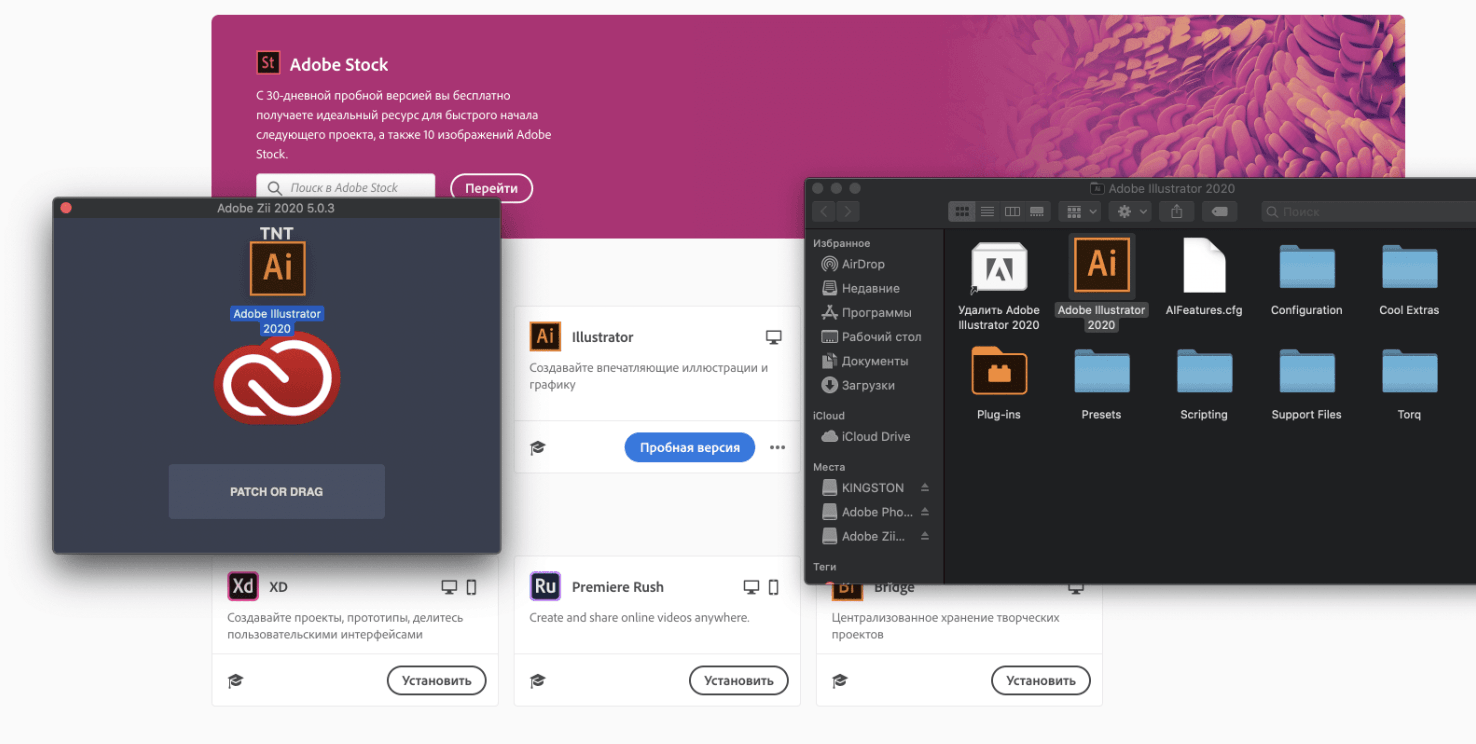Click the desktop platform icon on Illustrator card
The image size is (1476, 744).
point(773,337)
